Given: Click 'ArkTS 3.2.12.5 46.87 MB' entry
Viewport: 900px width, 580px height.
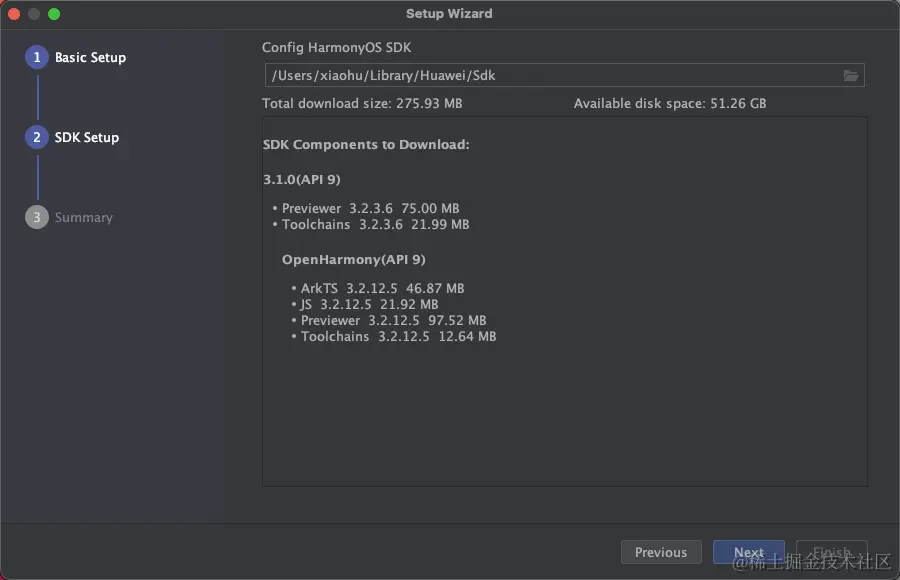Looking at the screenshot, I should (382, 288).
